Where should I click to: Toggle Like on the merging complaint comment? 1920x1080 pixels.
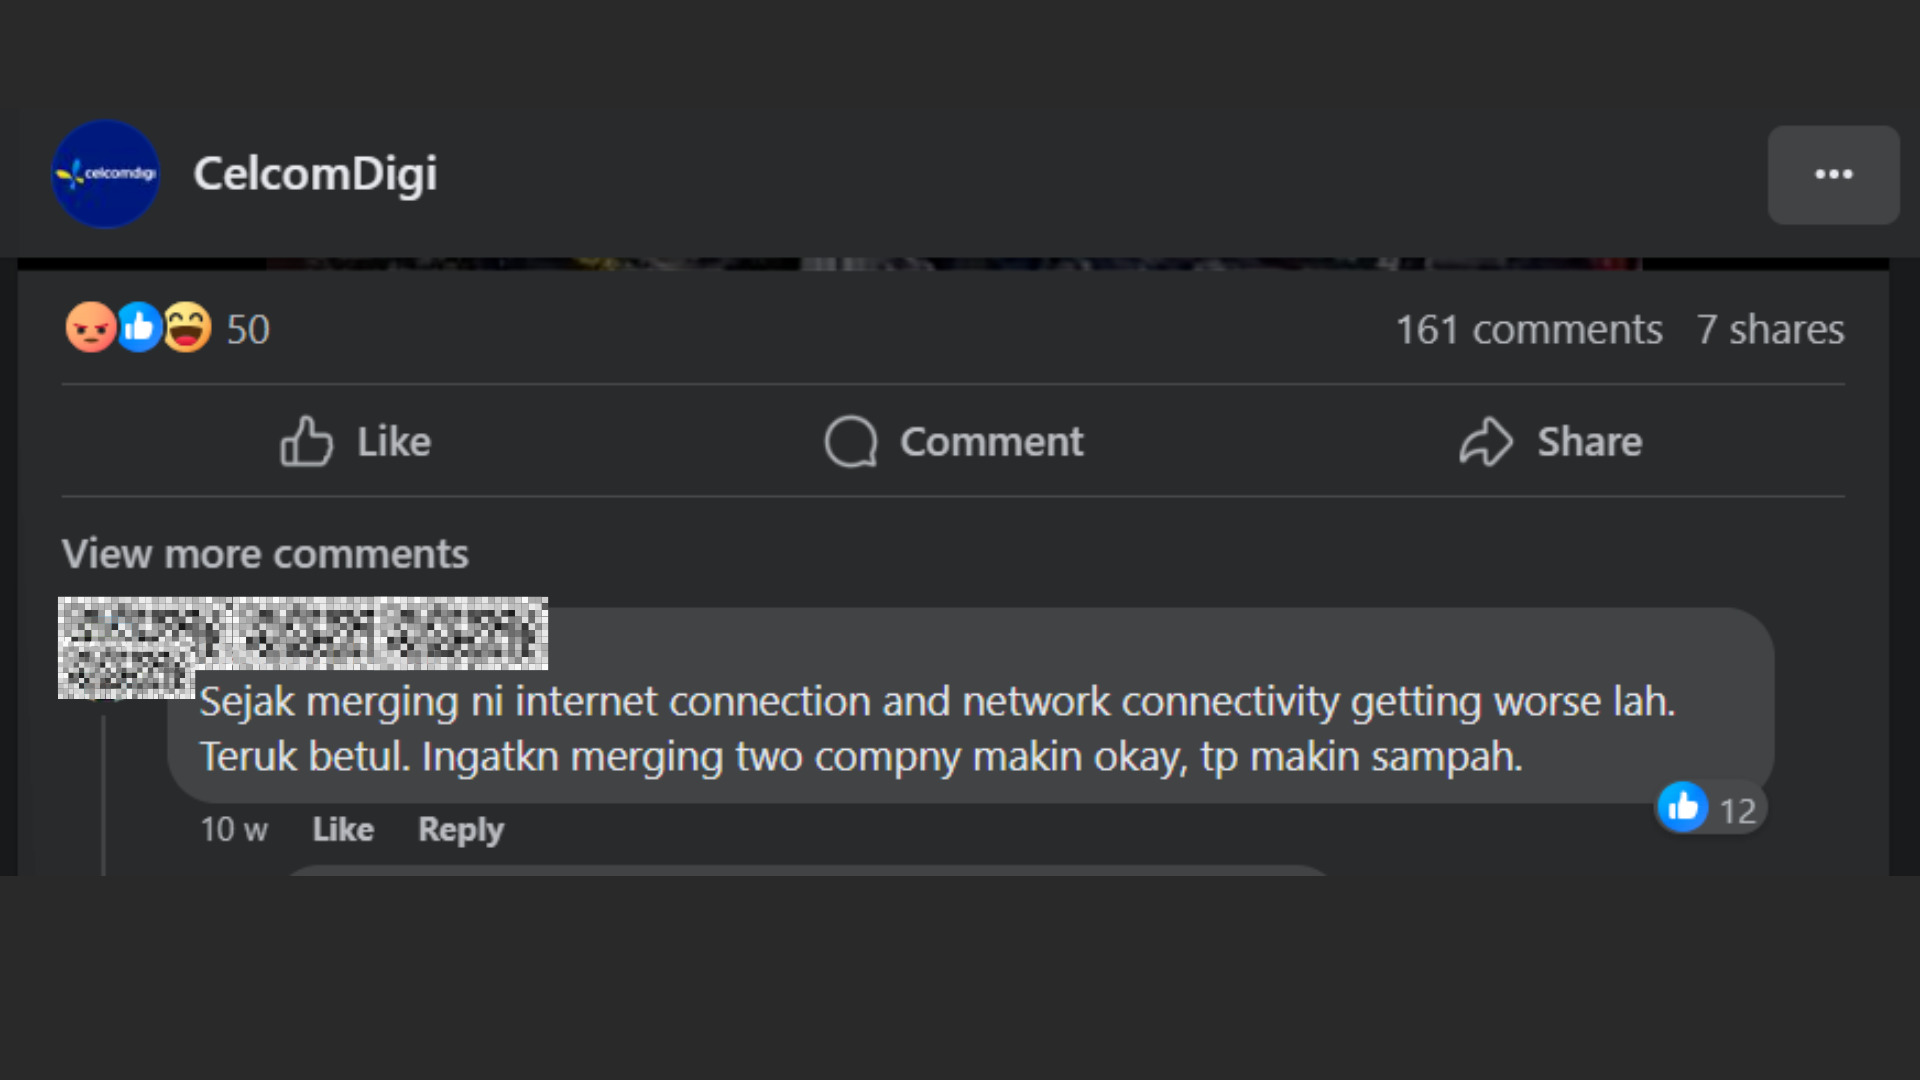pyautogui.click(x=343, y=830)
